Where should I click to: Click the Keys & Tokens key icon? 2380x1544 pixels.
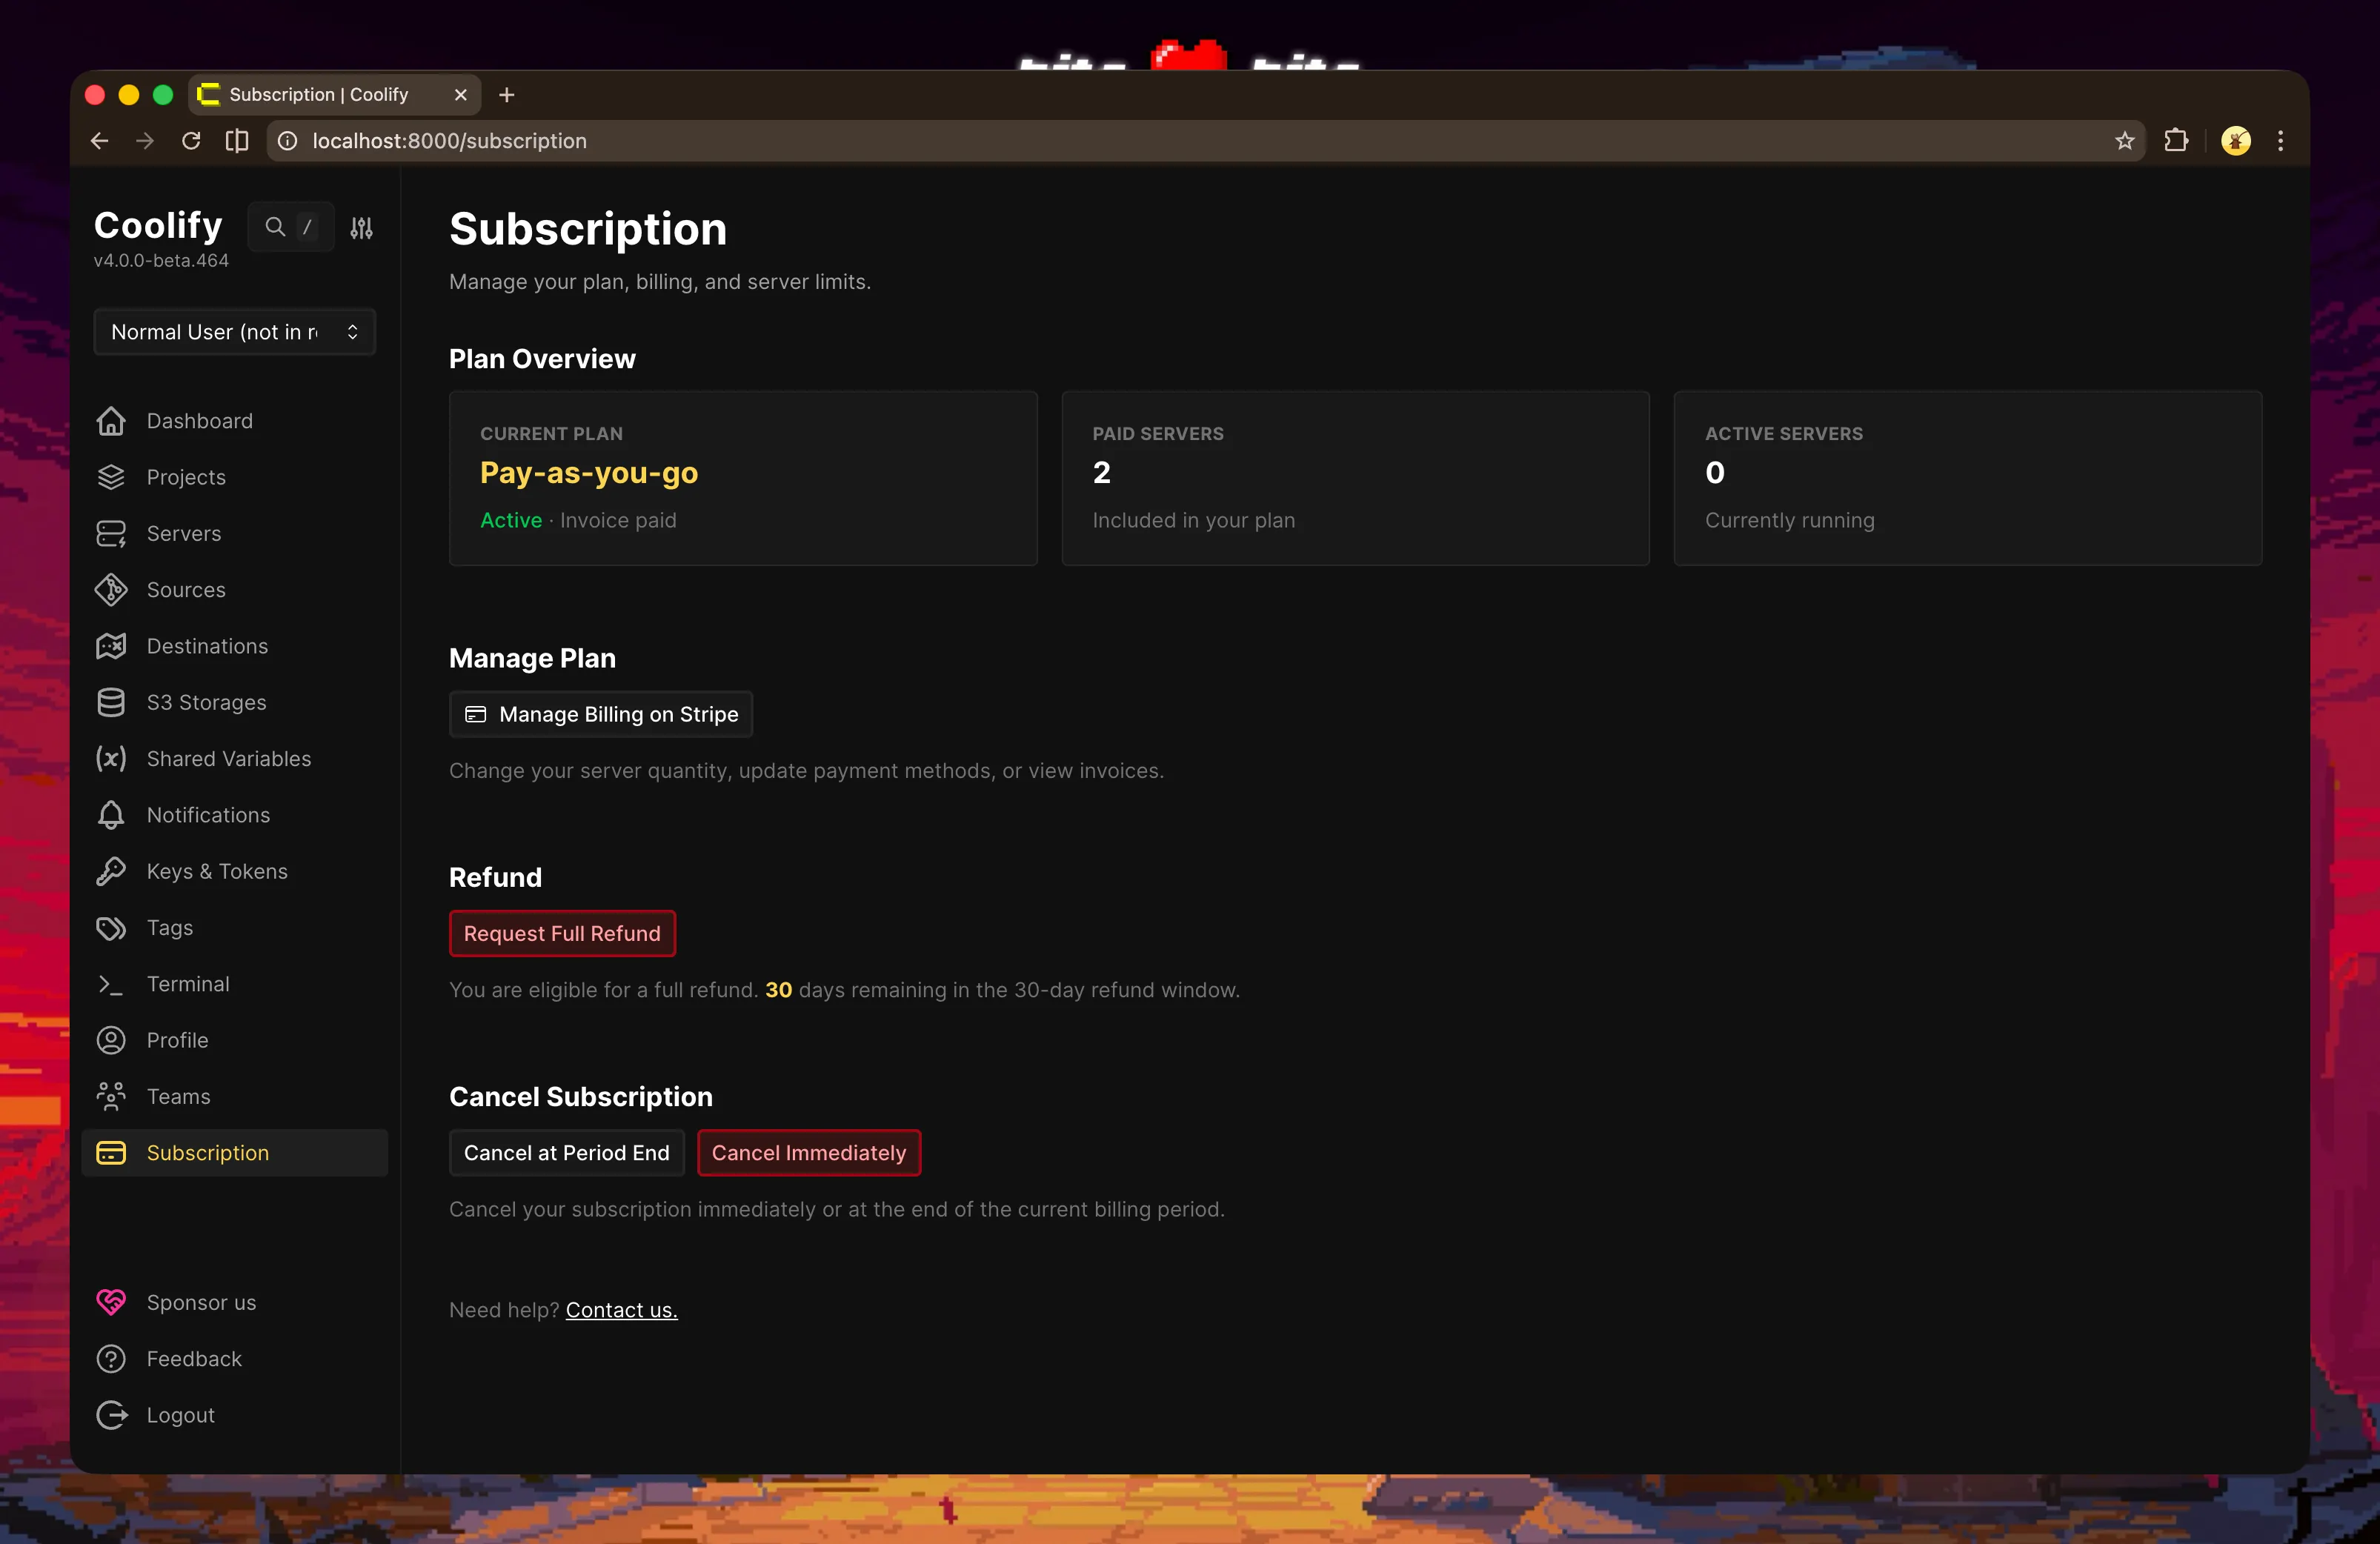(x=111, y=871)
